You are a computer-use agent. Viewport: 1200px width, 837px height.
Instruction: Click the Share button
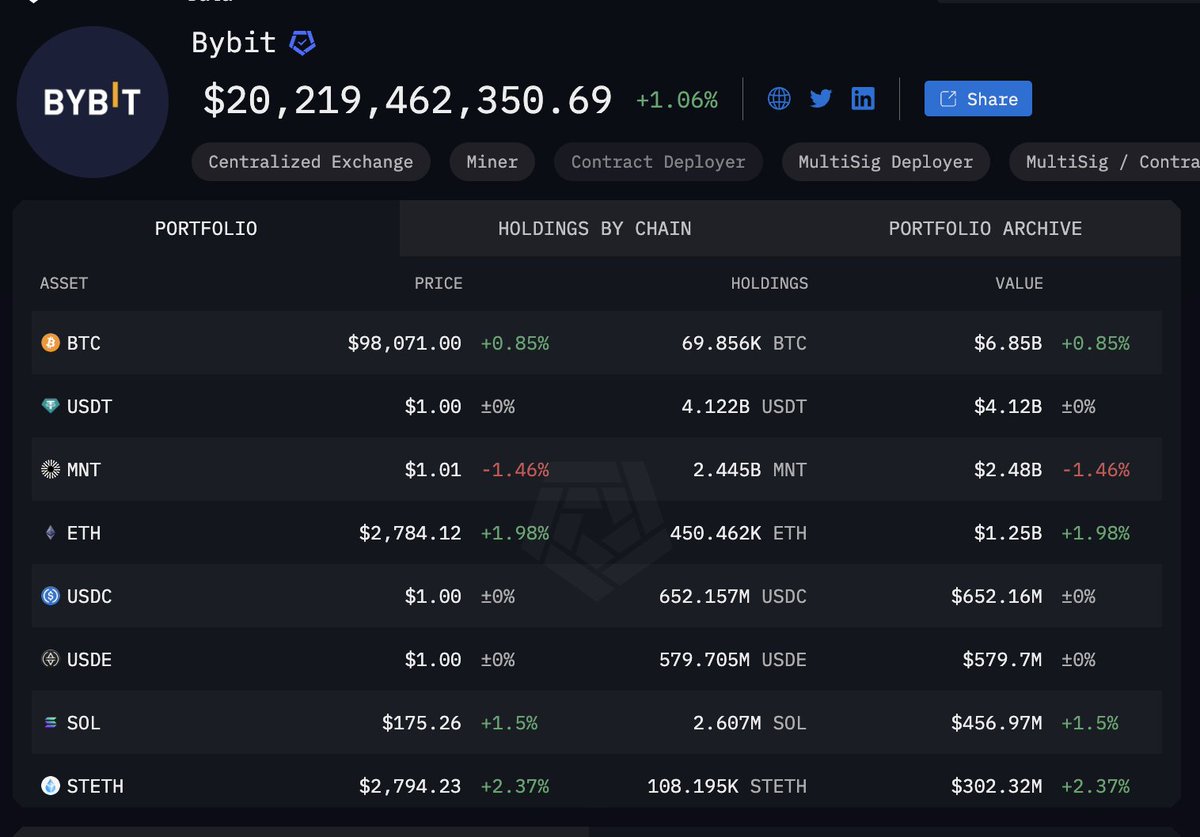tap(978, 99)
